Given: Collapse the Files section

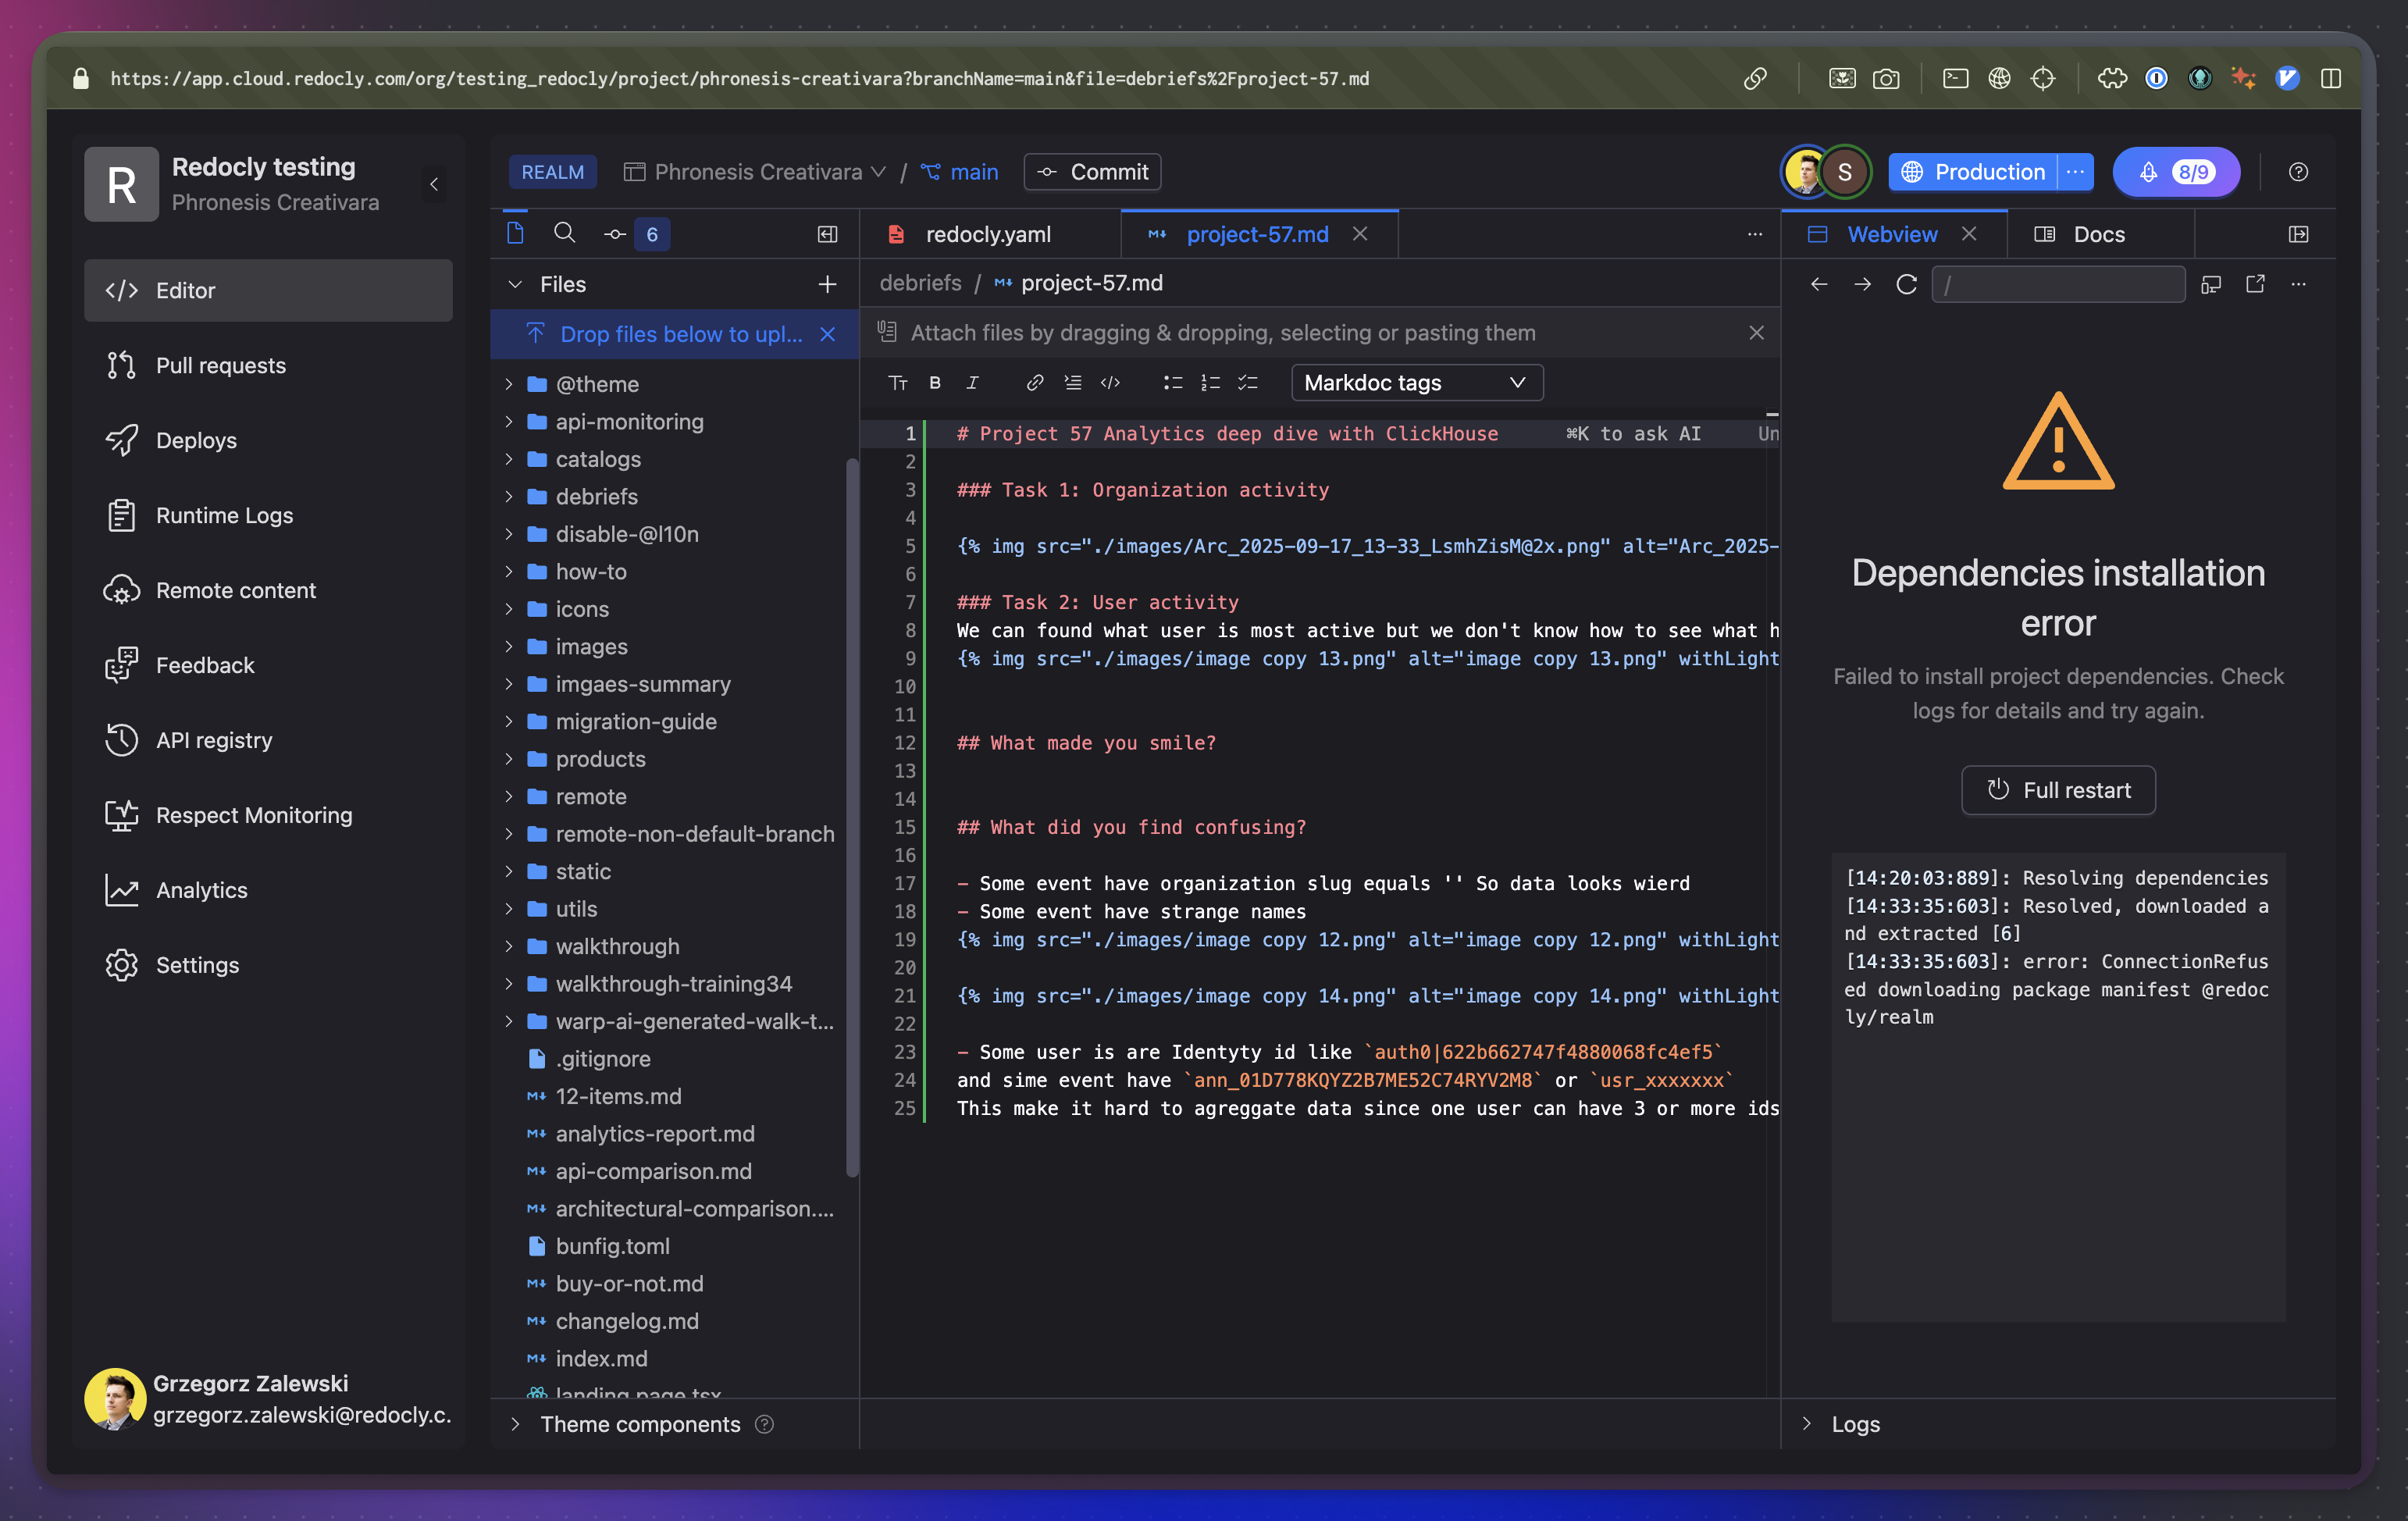Looking at the screenshot, I should coord(515,284).
